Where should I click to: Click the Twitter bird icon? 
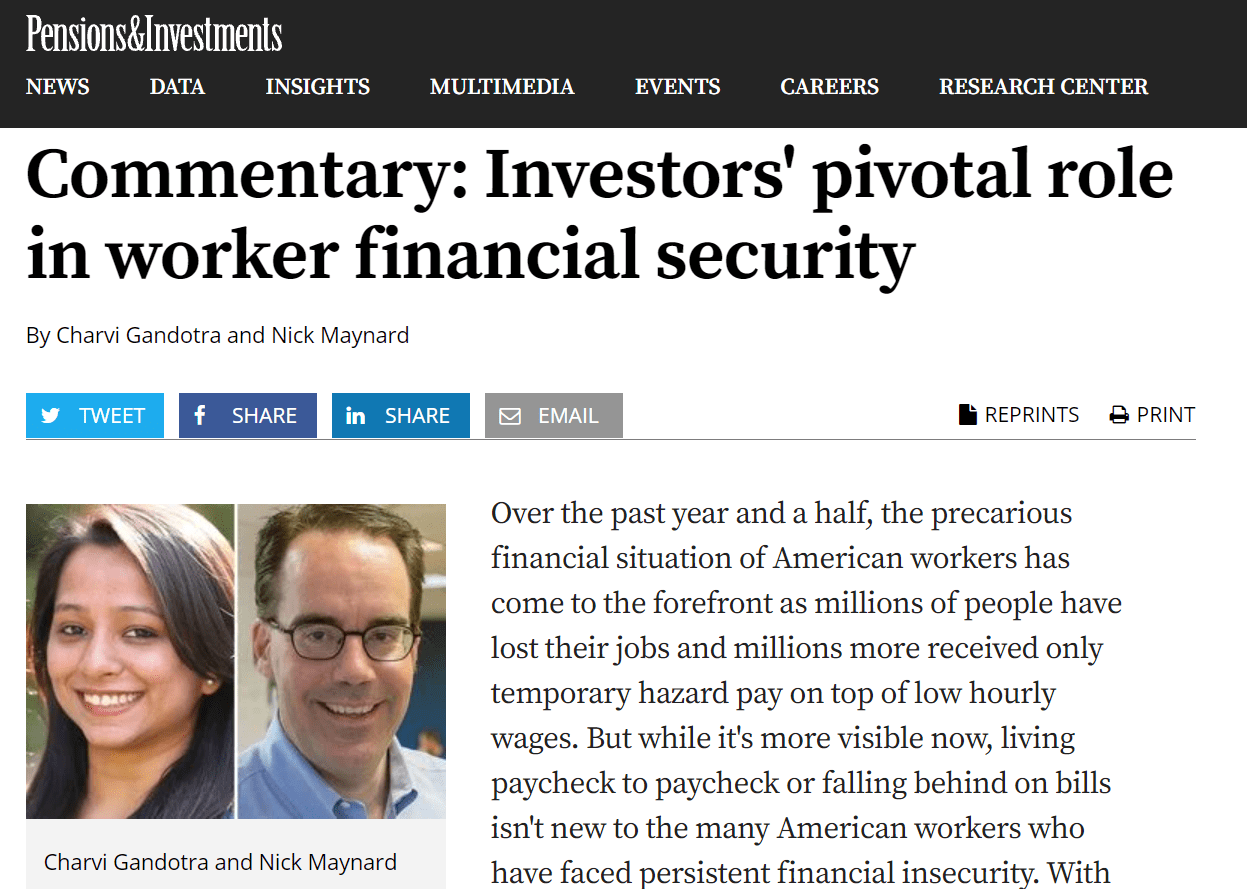[50, 416]
